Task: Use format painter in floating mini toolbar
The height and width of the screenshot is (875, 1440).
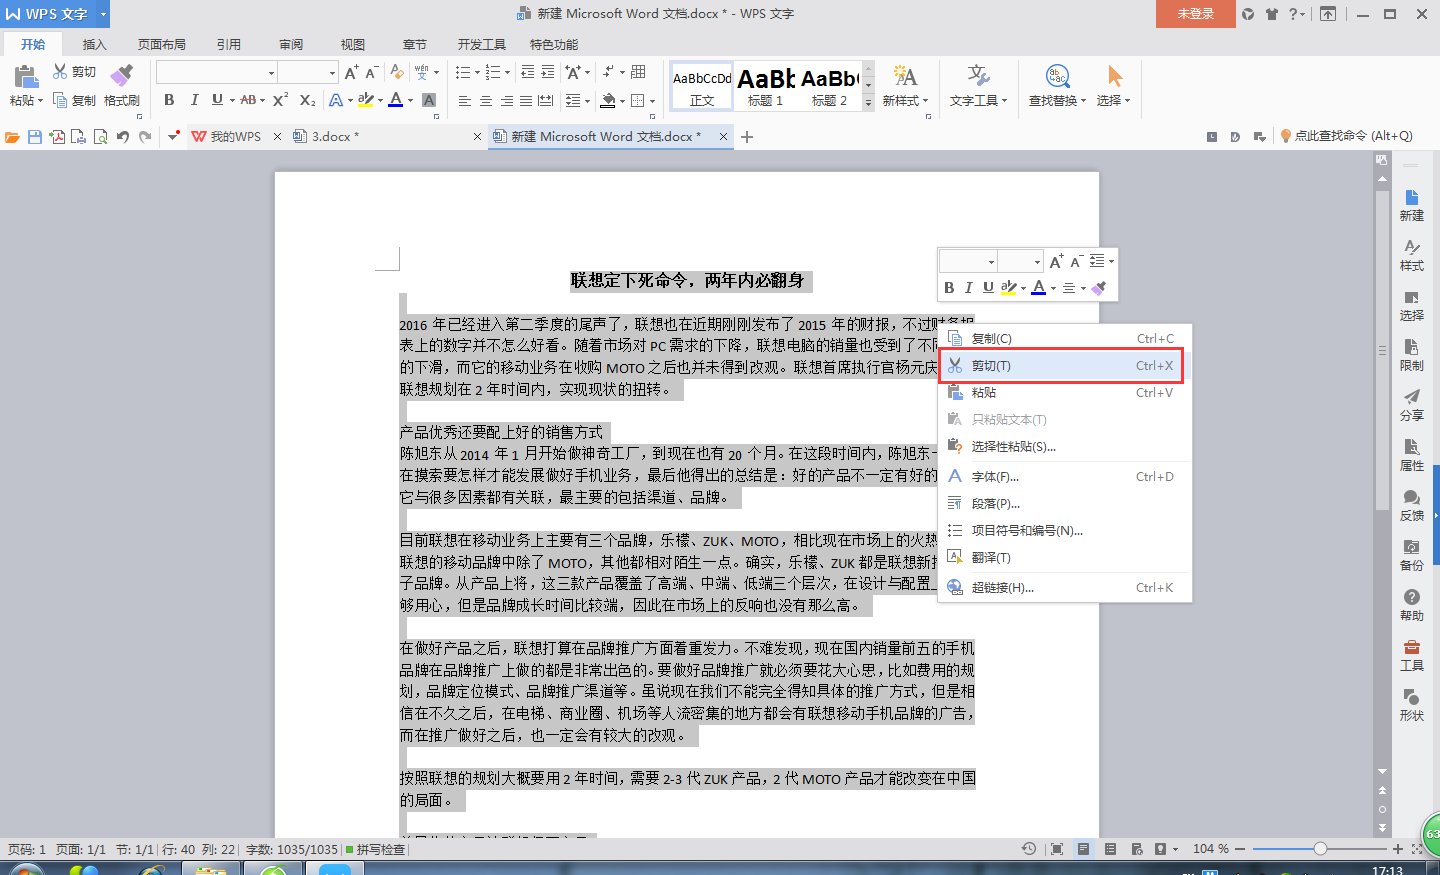Action: [x=1099, y=288]
